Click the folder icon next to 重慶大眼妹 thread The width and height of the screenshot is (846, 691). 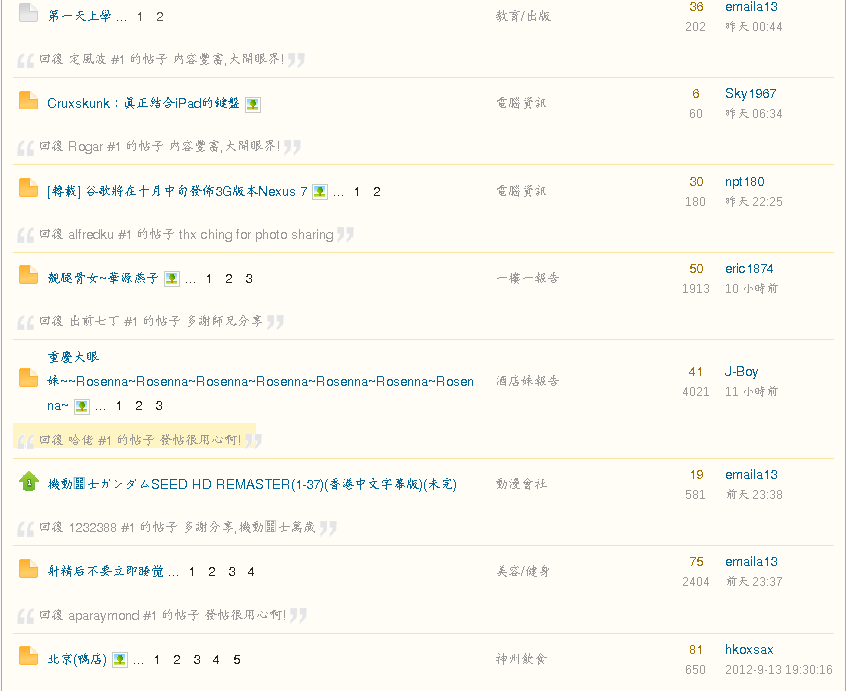(x=28, y=378)
